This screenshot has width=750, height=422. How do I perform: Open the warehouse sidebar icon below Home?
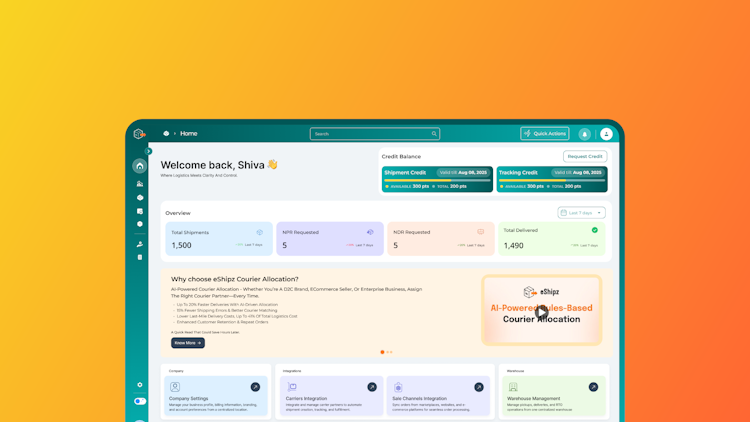tap(140, 184)
